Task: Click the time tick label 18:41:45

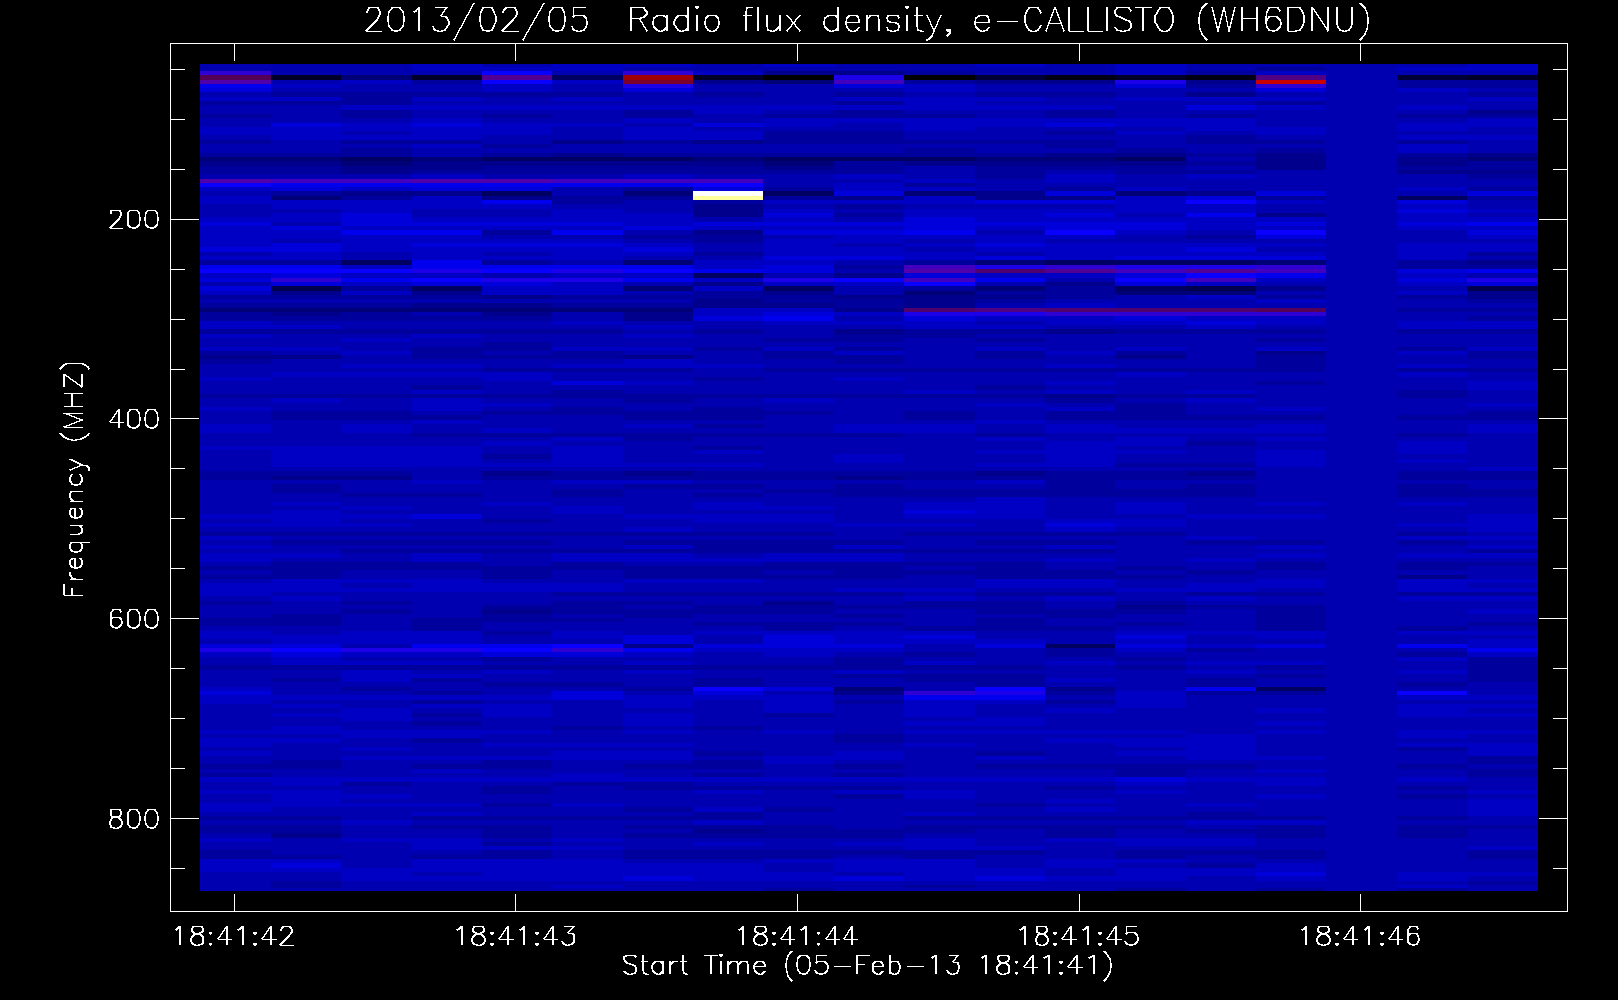Action: pyautogui.click(x=1078, y=937)
